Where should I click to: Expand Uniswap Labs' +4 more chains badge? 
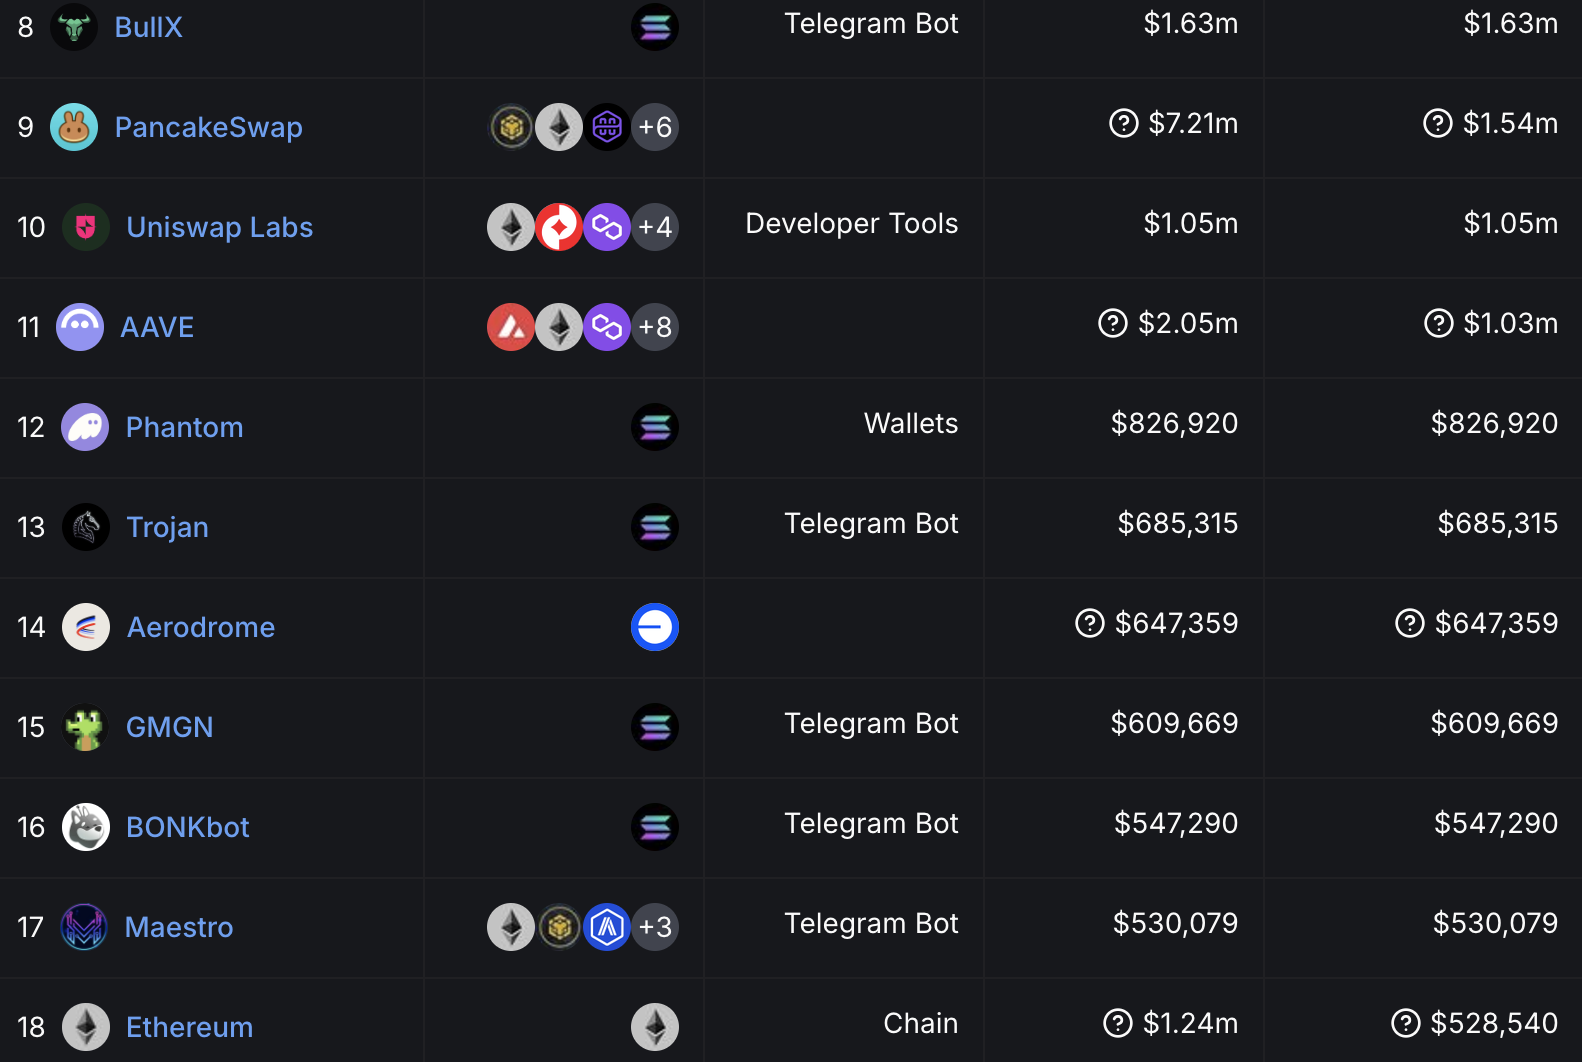[655, 227]
